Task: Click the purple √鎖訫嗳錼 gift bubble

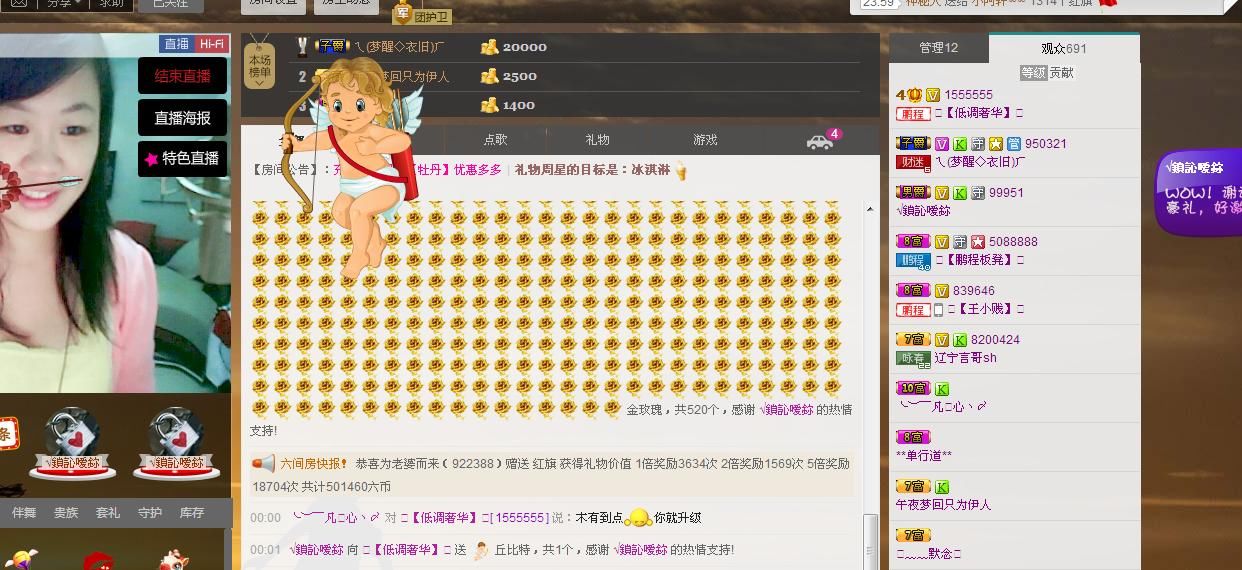Action: [x=1200, y=192]
